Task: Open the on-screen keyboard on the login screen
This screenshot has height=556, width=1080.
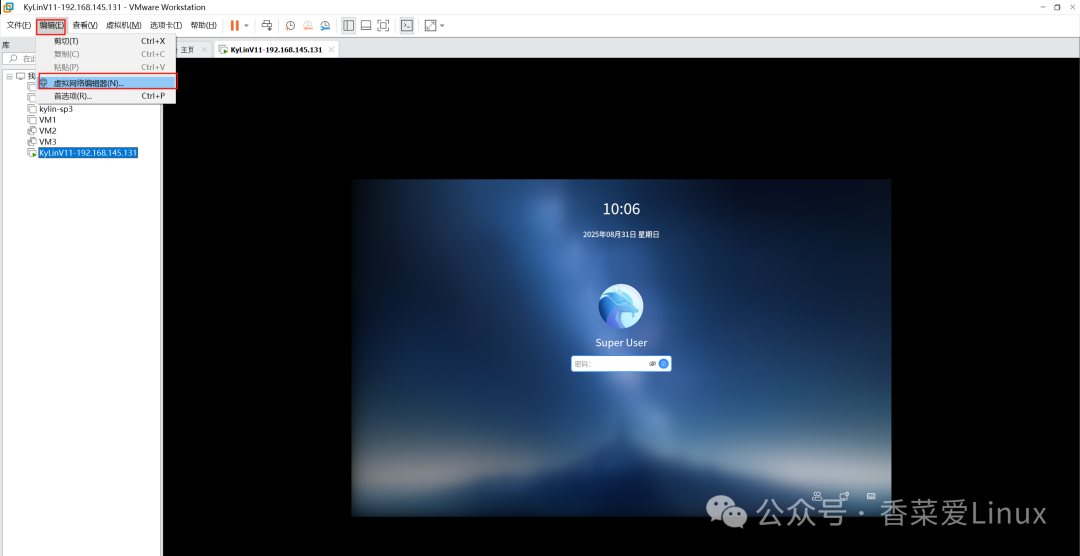Action: (871, 495)
